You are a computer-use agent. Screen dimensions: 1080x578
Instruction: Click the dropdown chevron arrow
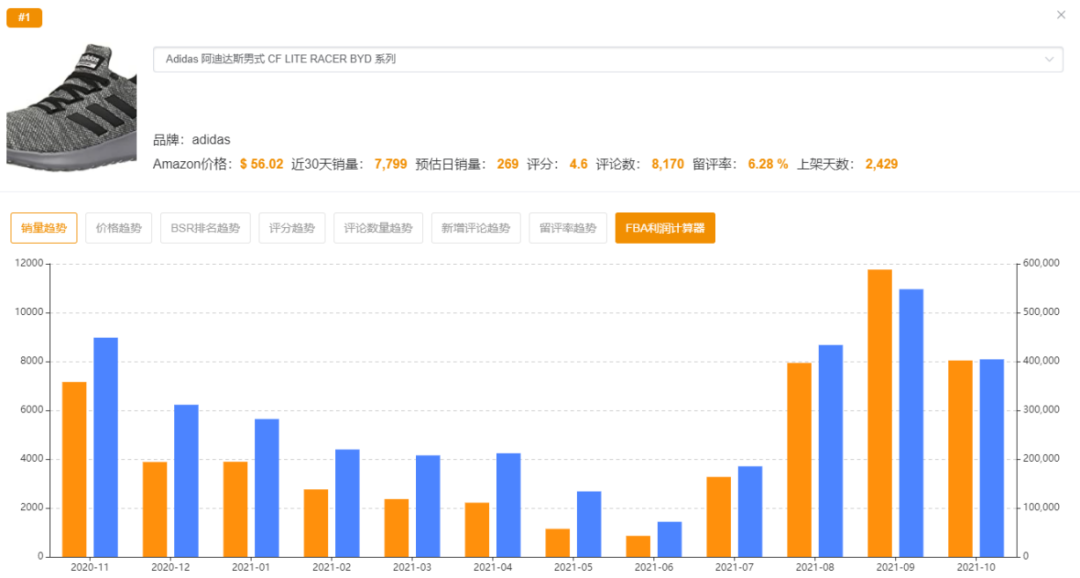click(1049, 59)
